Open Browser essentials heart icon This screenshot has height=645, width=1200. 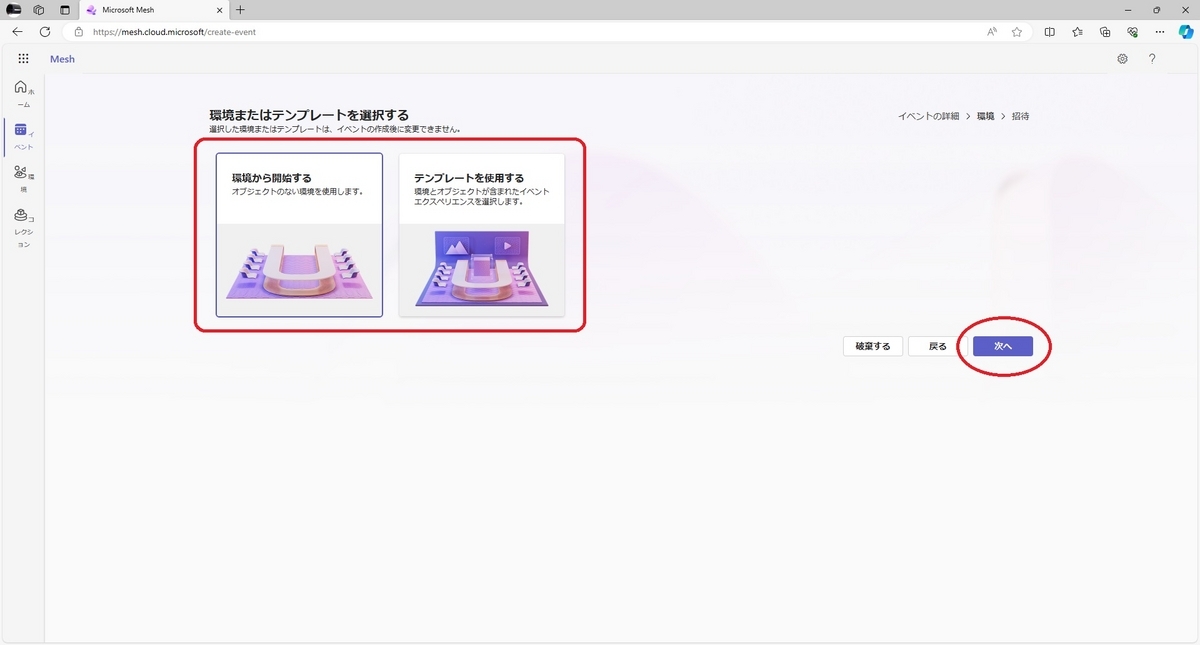[x=1132, y=32]
